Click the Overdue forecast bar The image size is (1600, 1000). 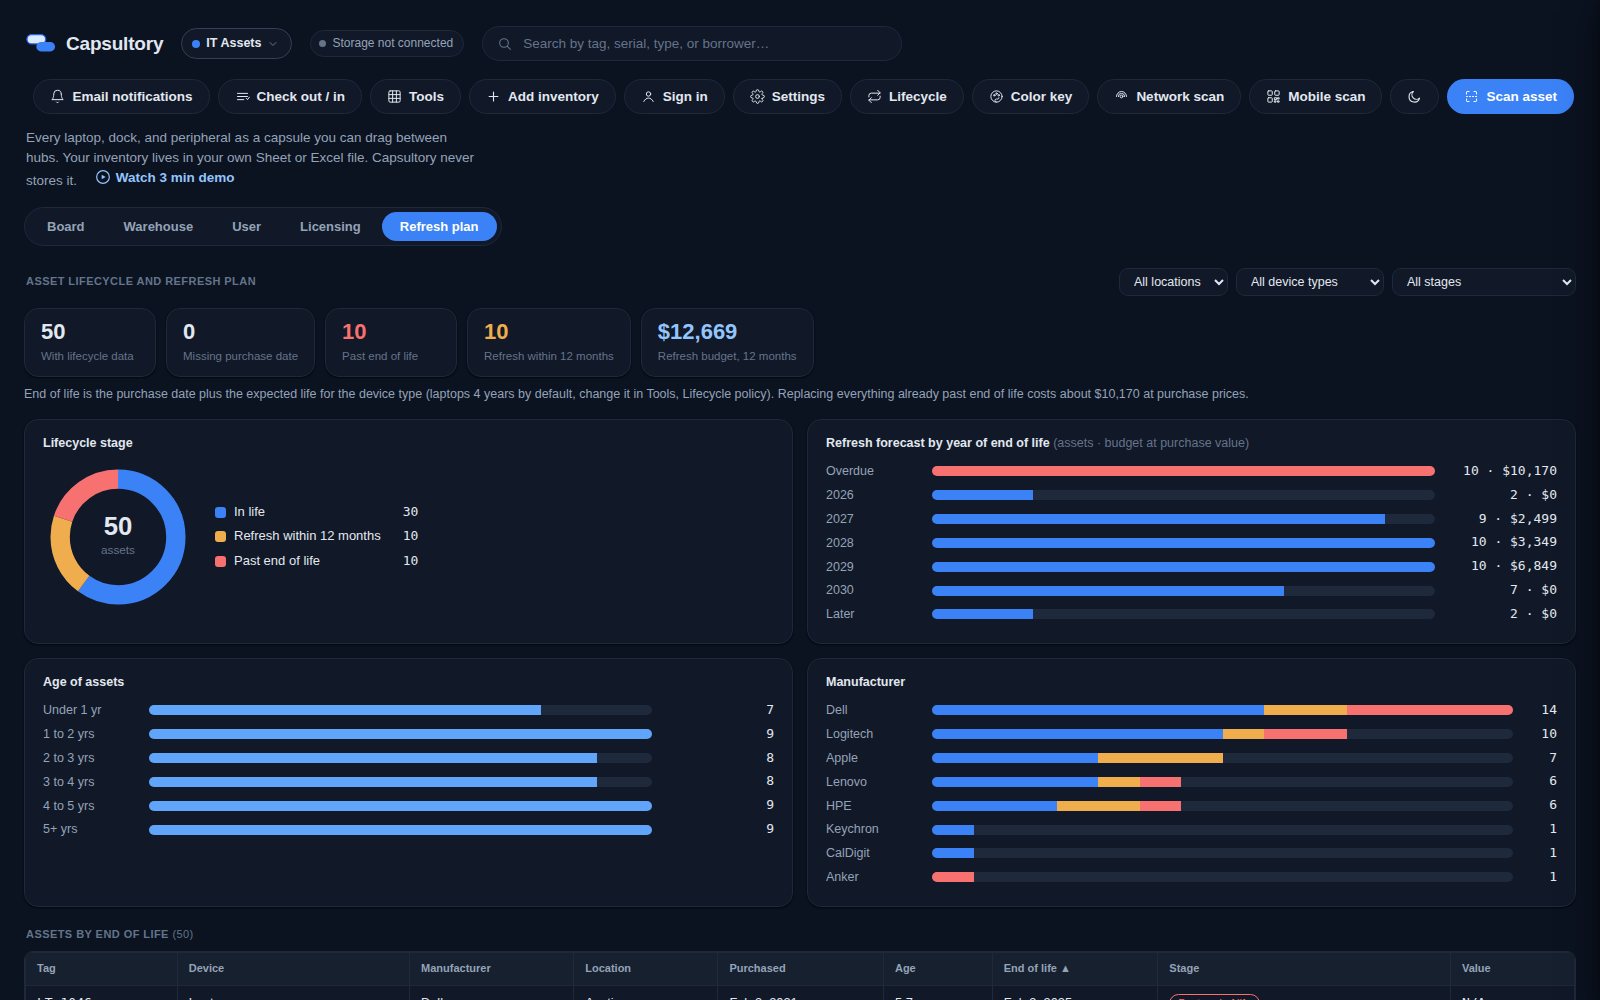(1183, 471)
